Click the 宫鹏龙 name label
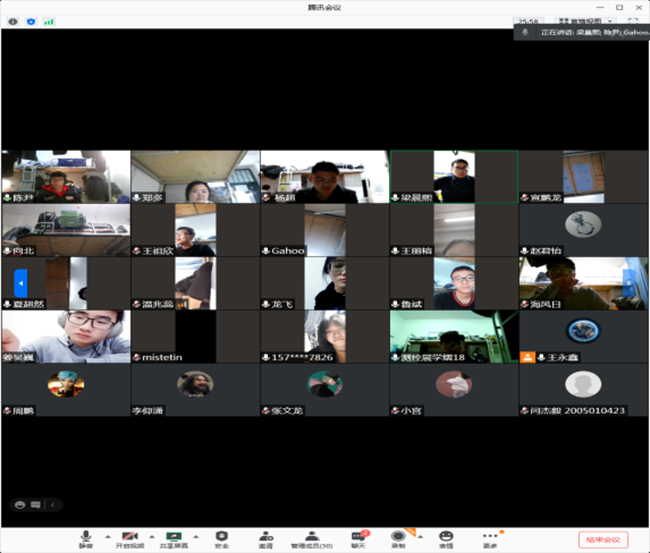 pos(546,198)
